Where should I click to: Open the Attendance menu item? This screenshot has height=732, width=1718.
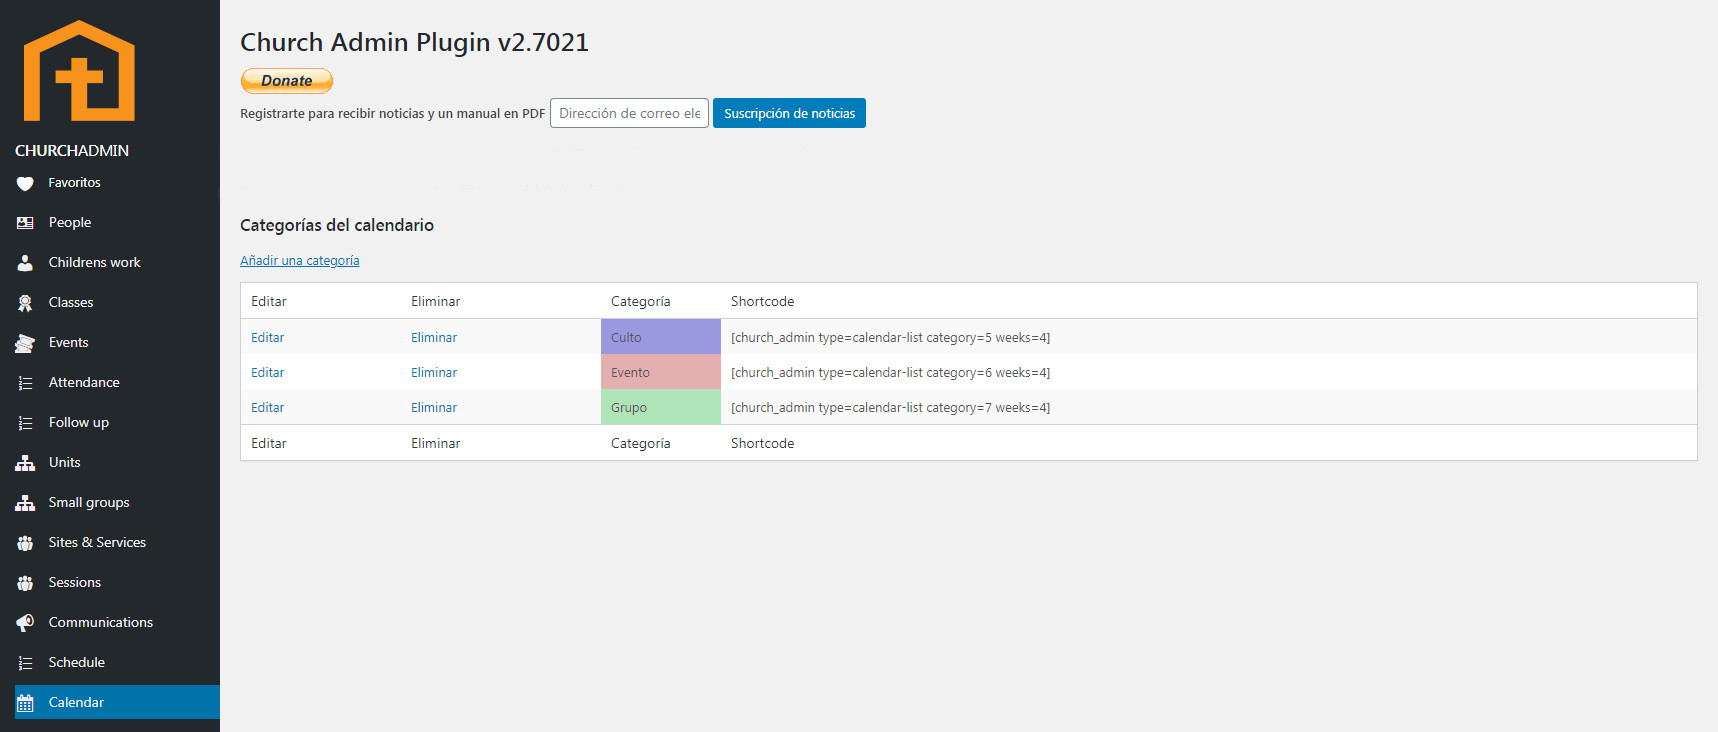tap(84, 382)
